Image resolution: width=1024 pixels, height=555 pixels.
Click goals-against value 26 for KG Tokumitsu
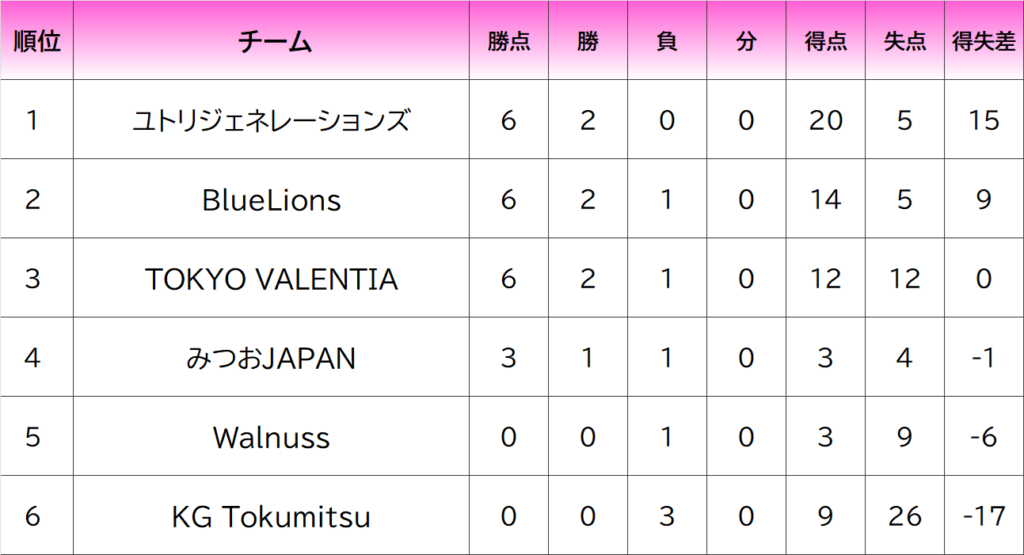pos(904,516)
